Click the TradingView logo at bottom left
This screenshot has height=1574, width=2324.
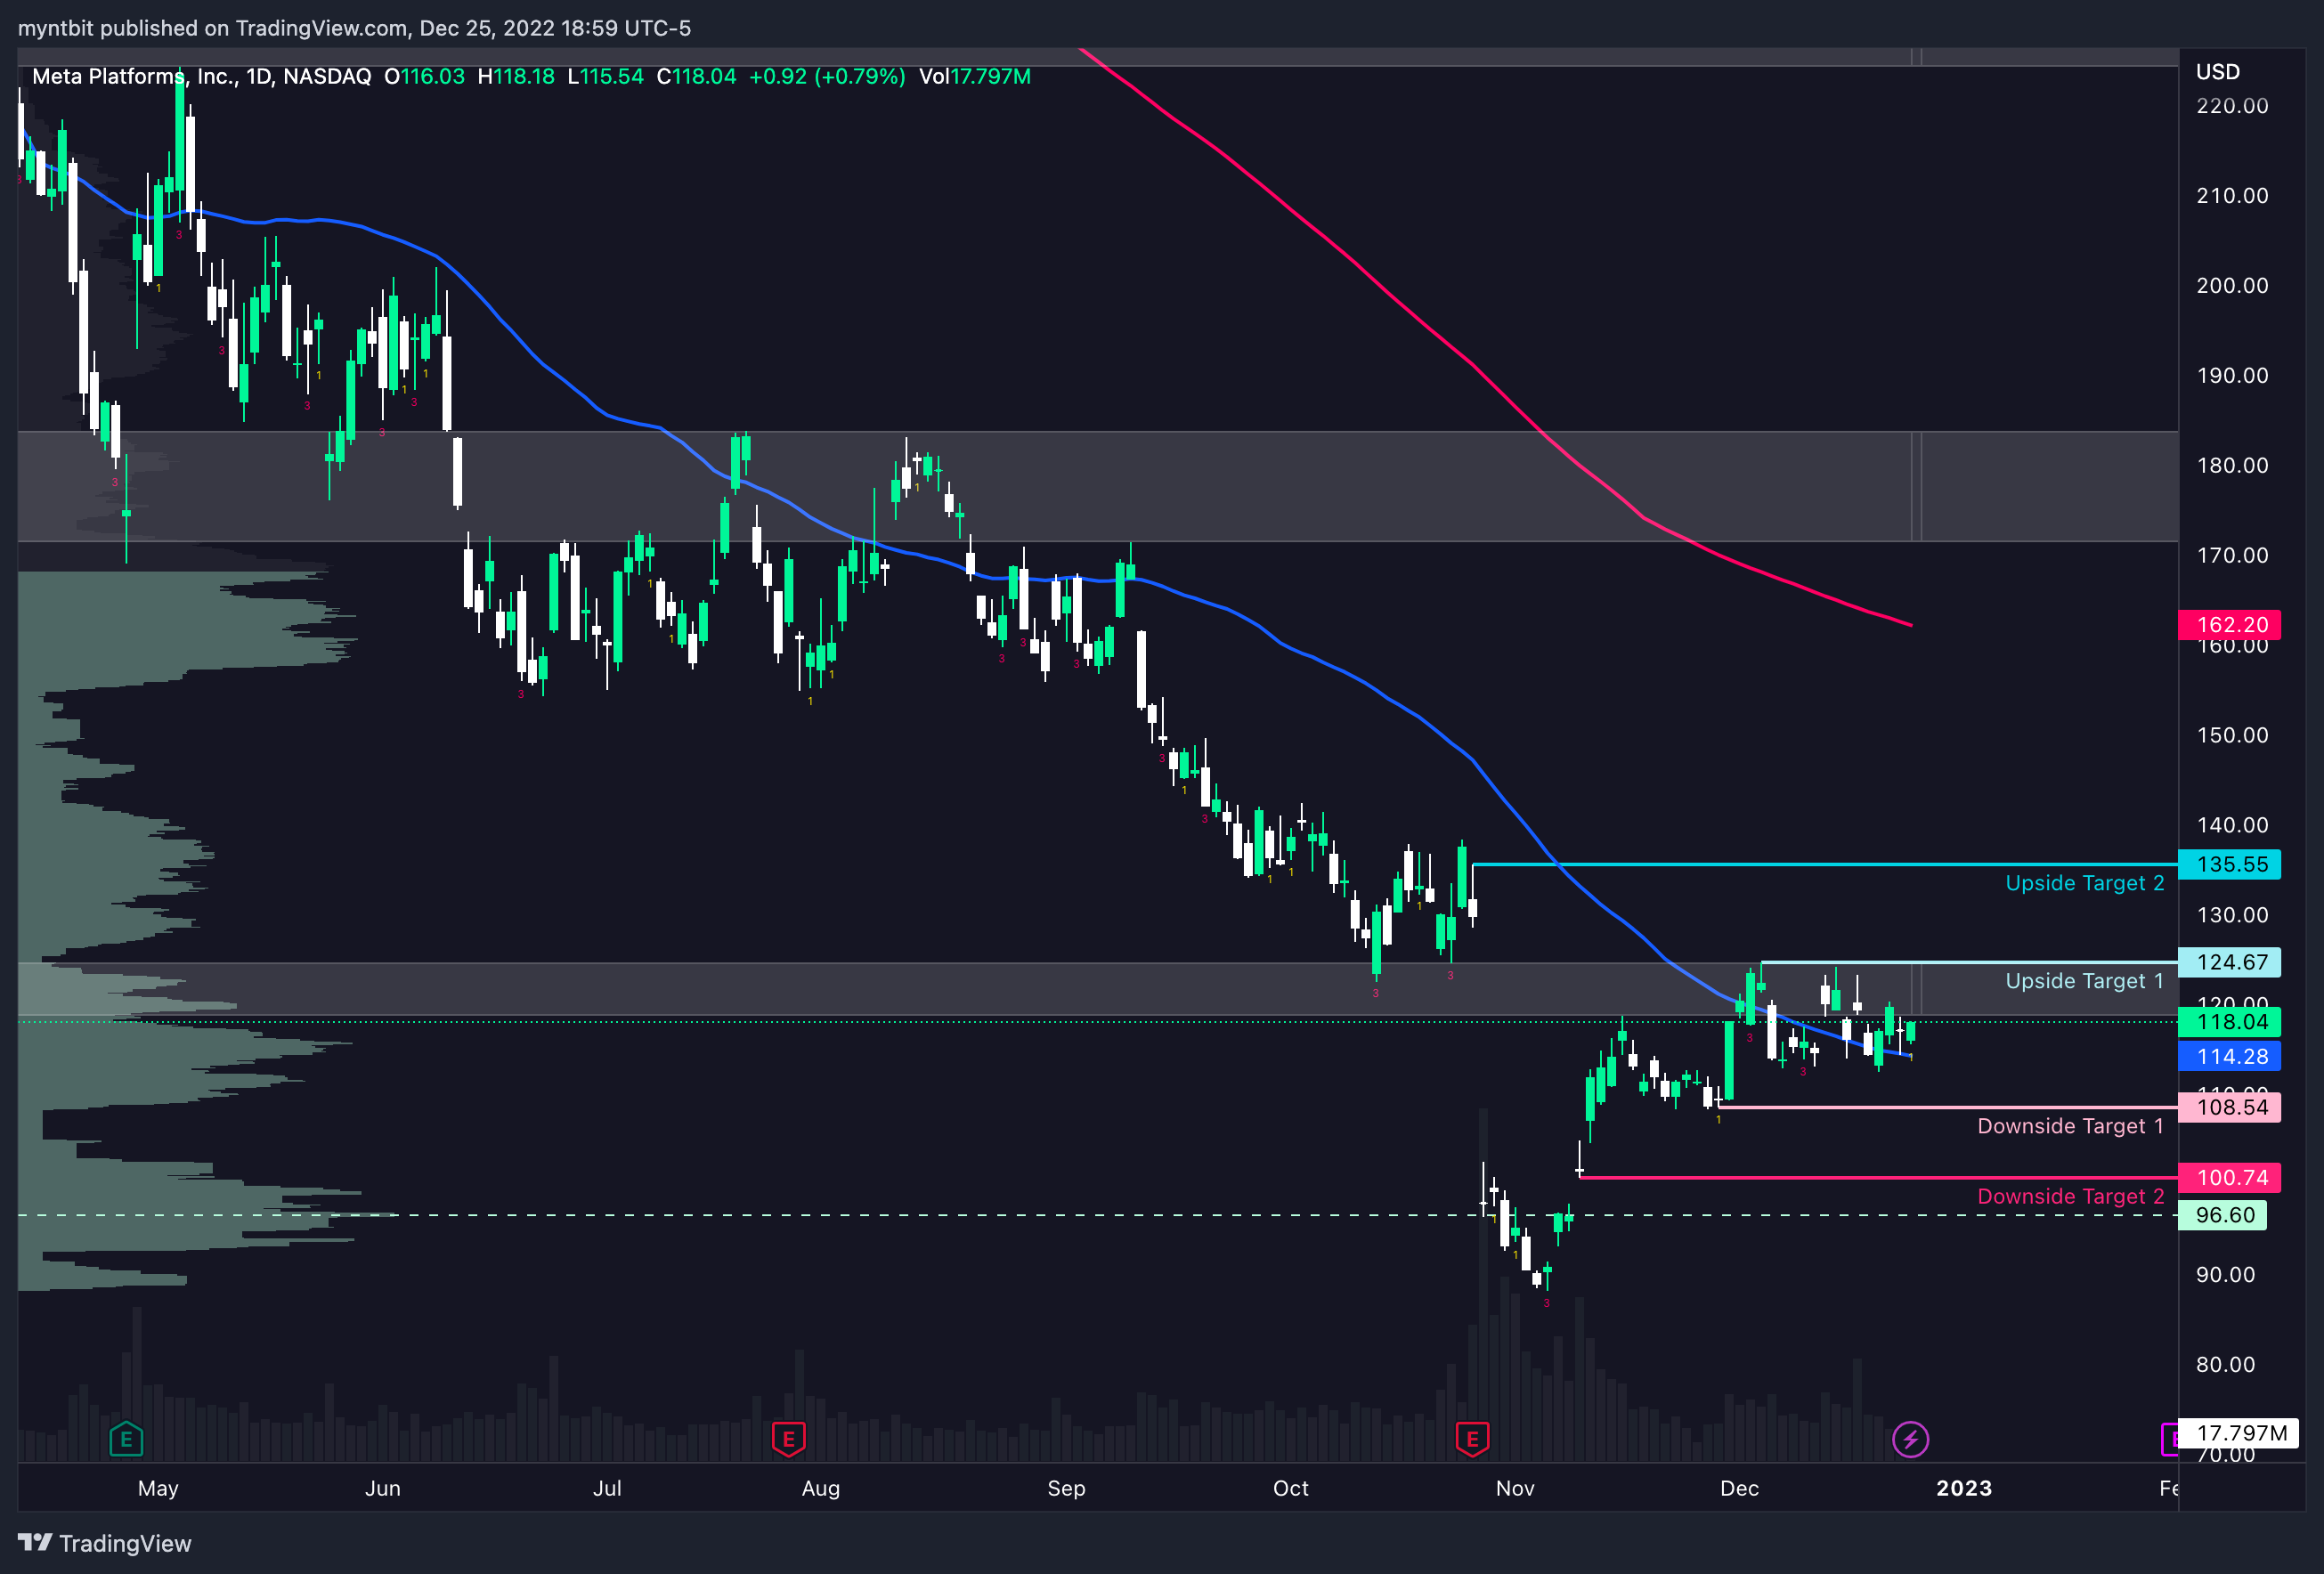[105, 1543]
